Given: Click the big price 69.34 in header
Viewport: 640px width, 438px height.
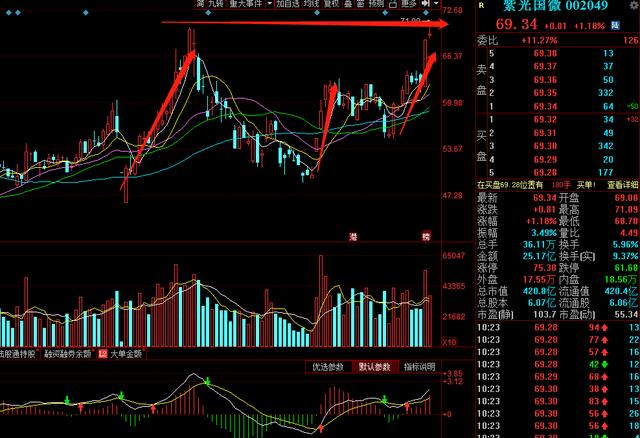Looking at the screenshot, I should [x=516, y=24].
